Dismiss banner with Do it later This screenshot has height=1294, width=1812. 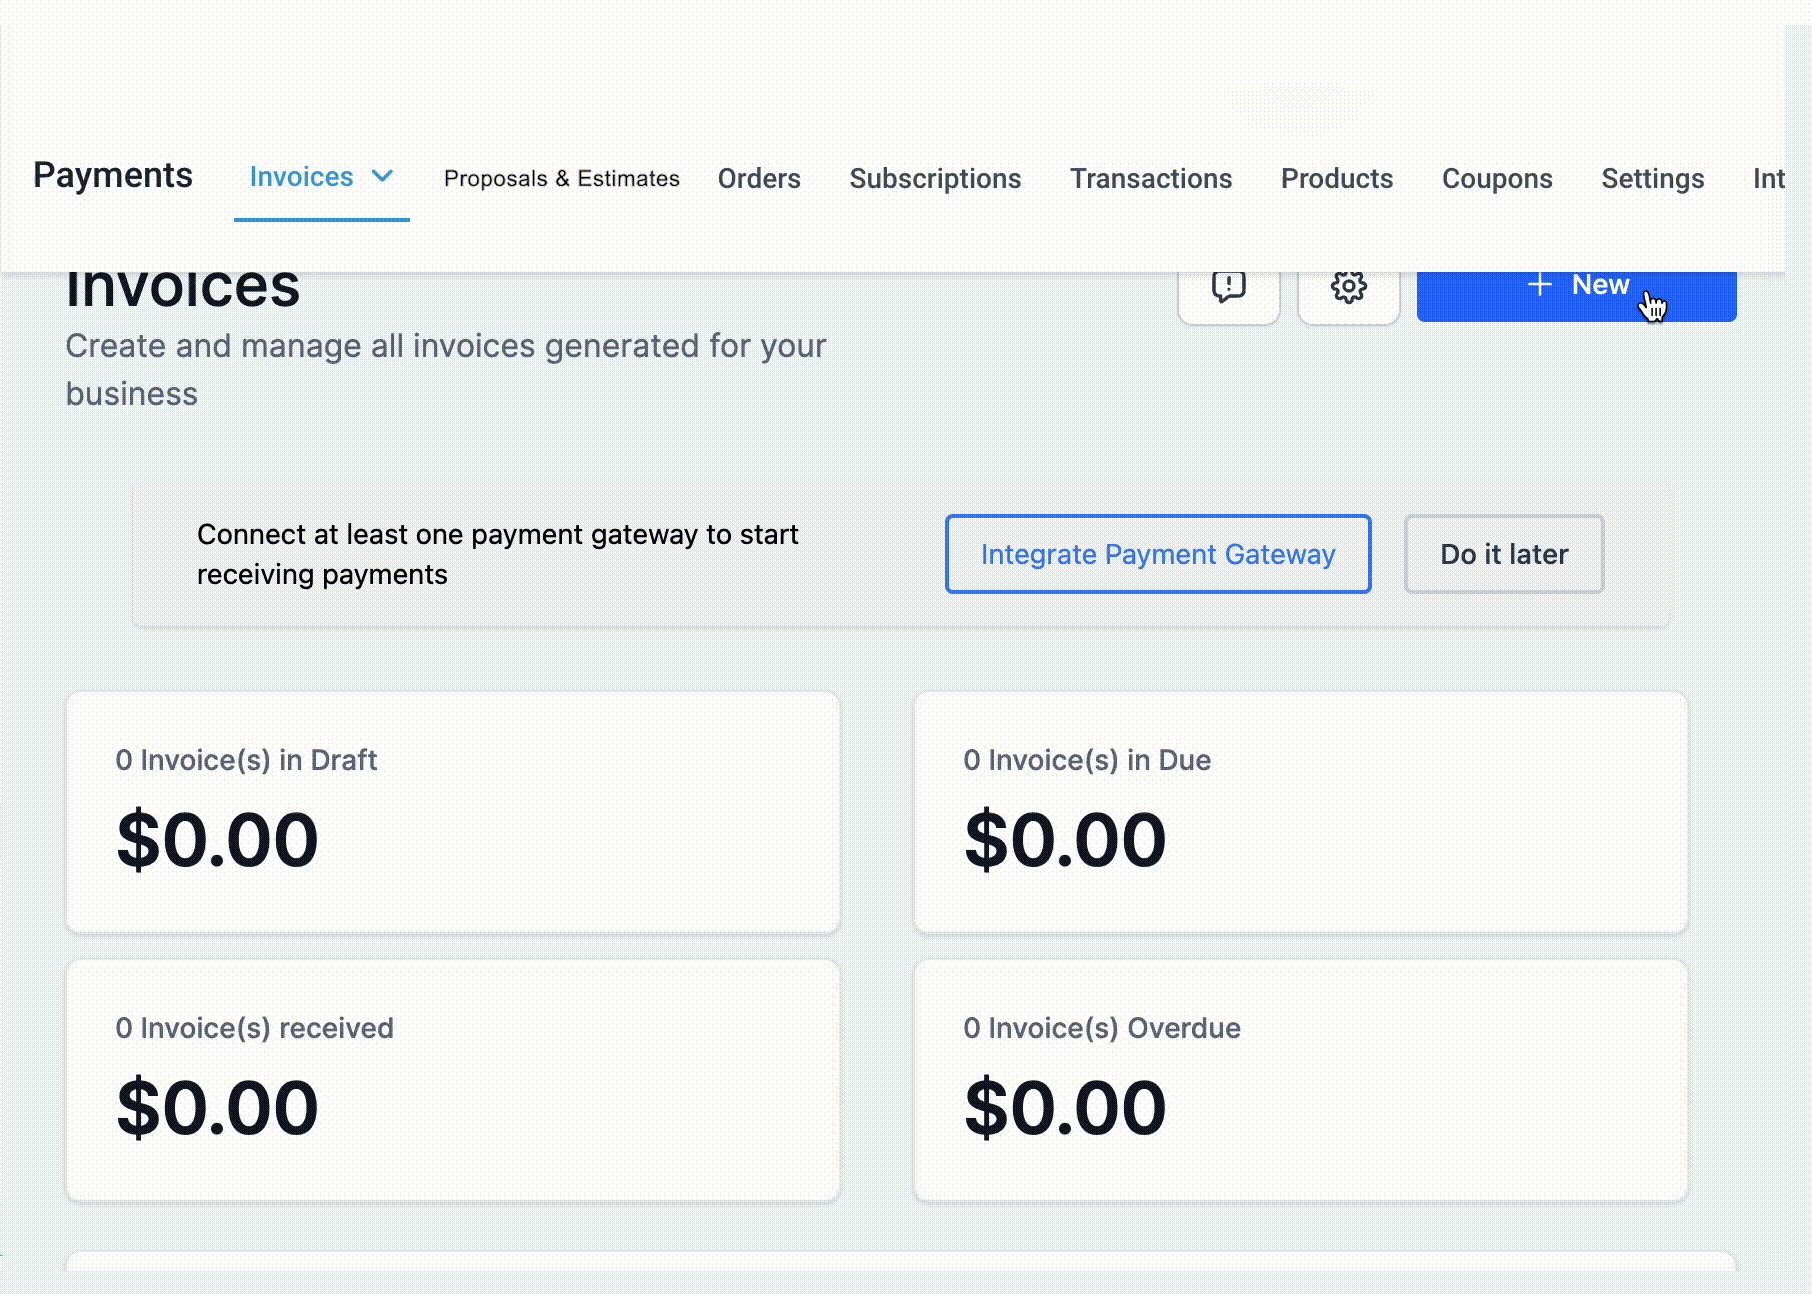pyautogui.click(x=1503, y=554)
